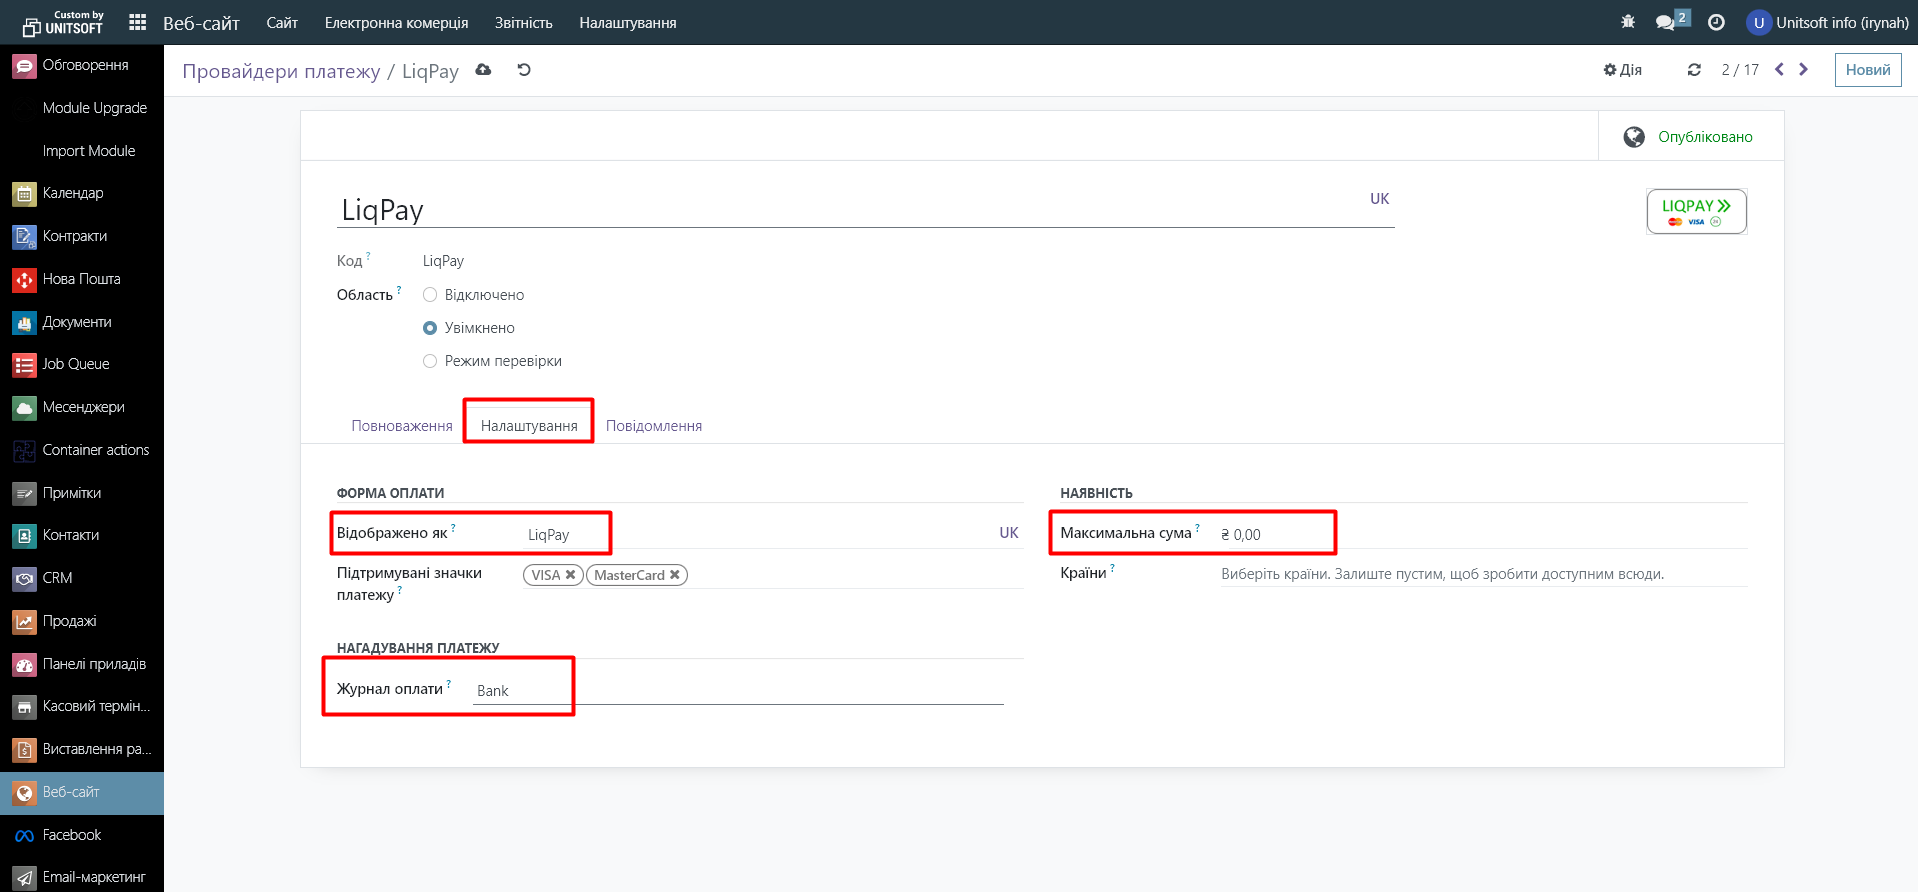
Task: Click the cloud save record icon
Action: 483,70
